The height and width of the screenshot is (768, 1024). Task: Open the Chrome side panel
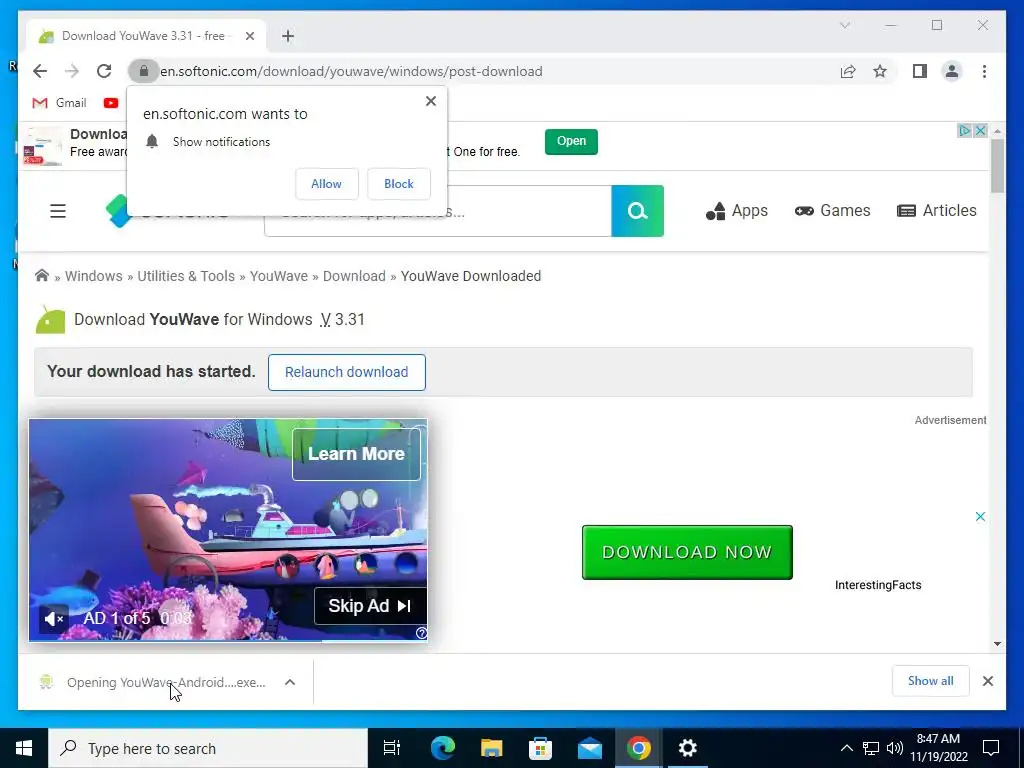point(920,71)
